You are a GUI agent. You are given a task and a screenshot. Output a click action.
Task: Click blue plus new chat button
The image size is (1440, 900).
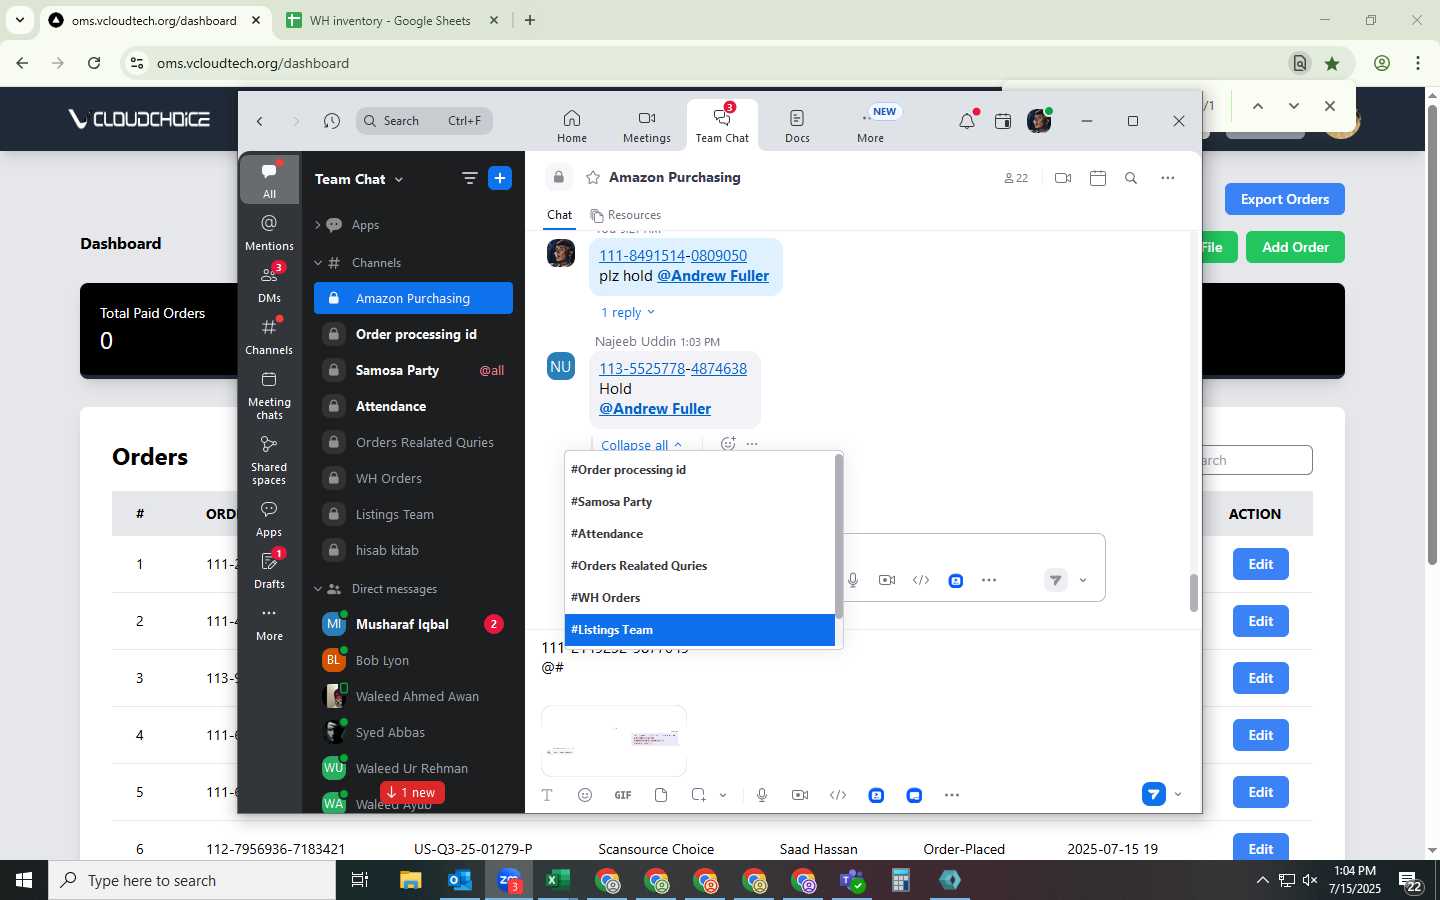(500, 179)
